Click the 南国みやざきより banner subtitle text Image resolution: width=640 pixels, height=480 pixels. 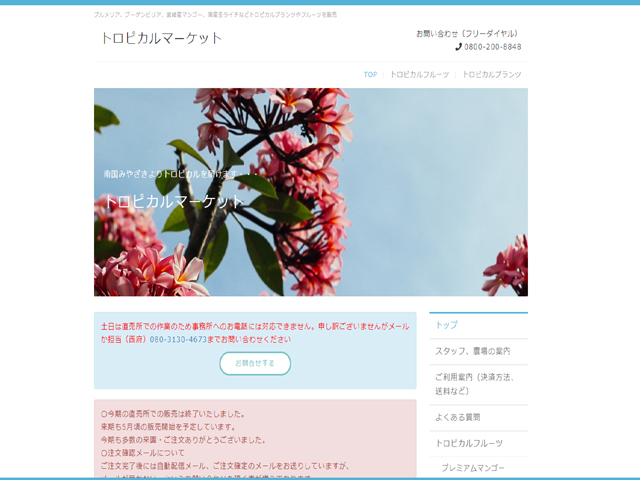pyautogui.click(x=180, y=174)
